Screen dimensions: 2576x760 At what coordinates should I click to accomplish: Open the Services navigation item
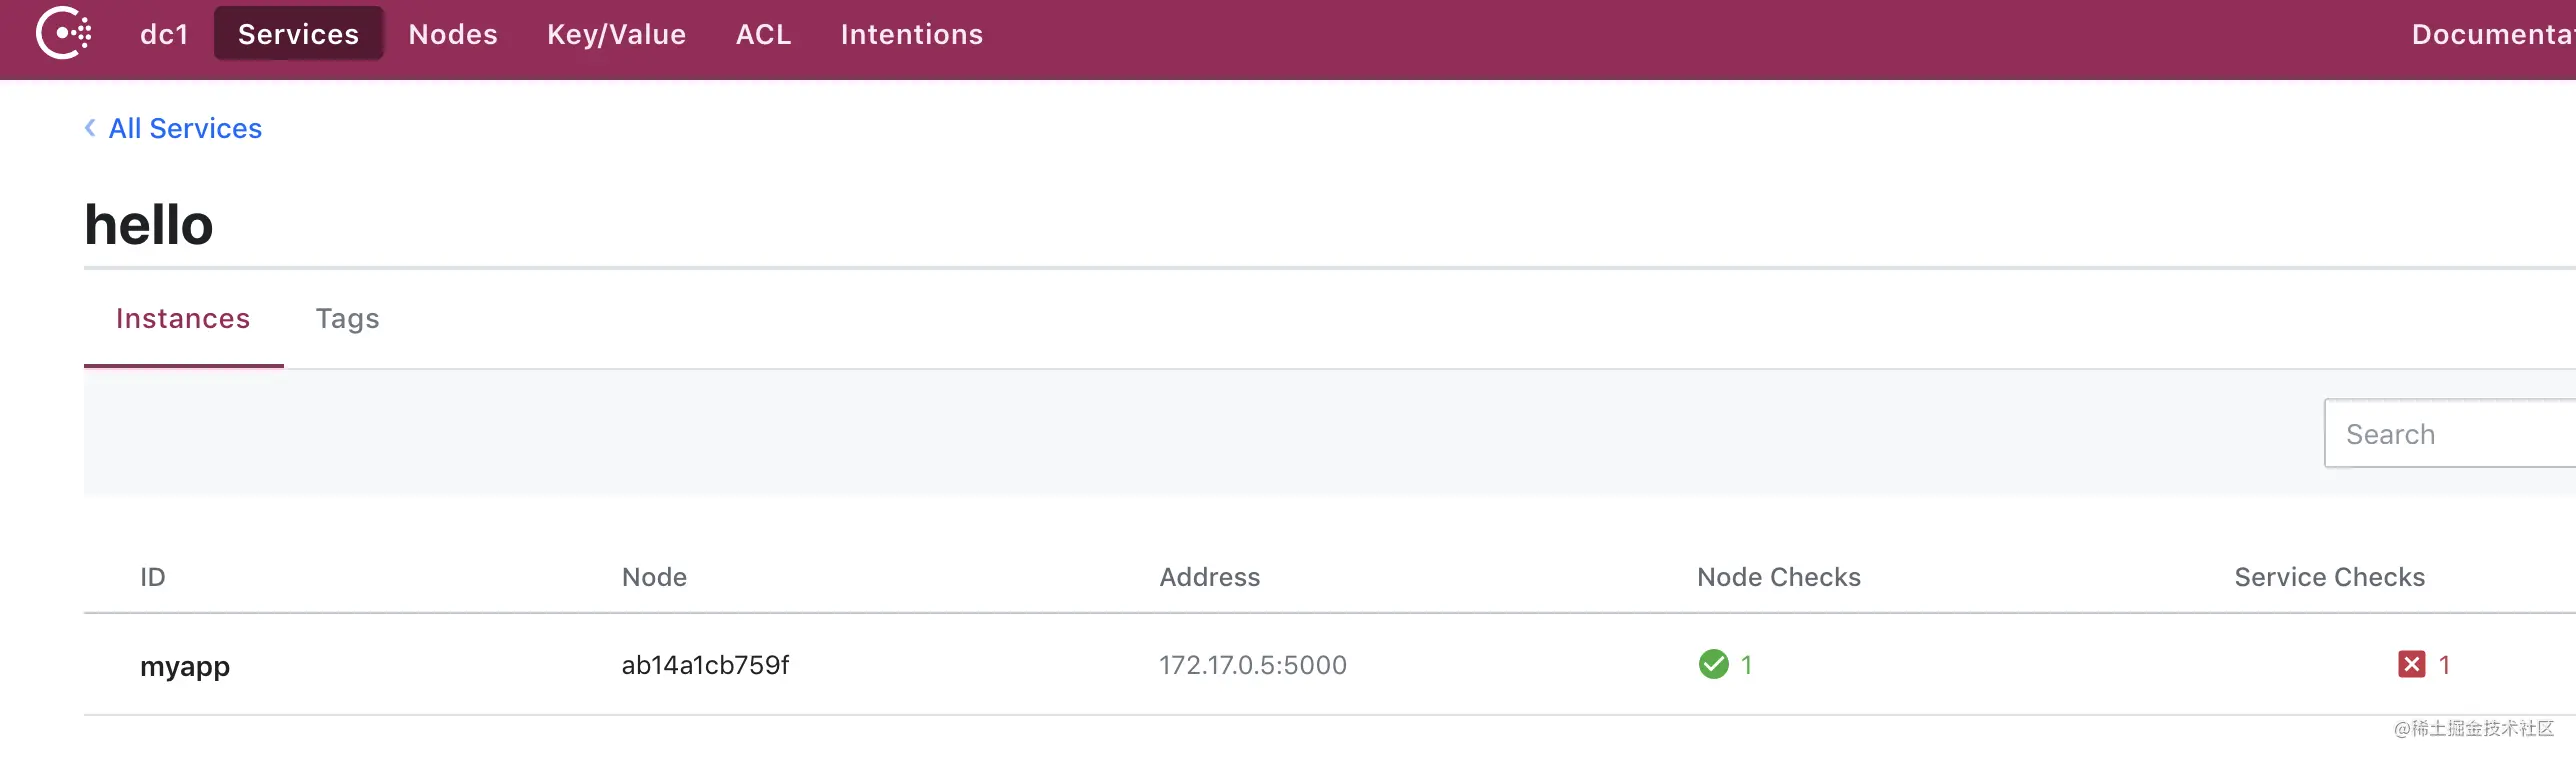(298, 34)
